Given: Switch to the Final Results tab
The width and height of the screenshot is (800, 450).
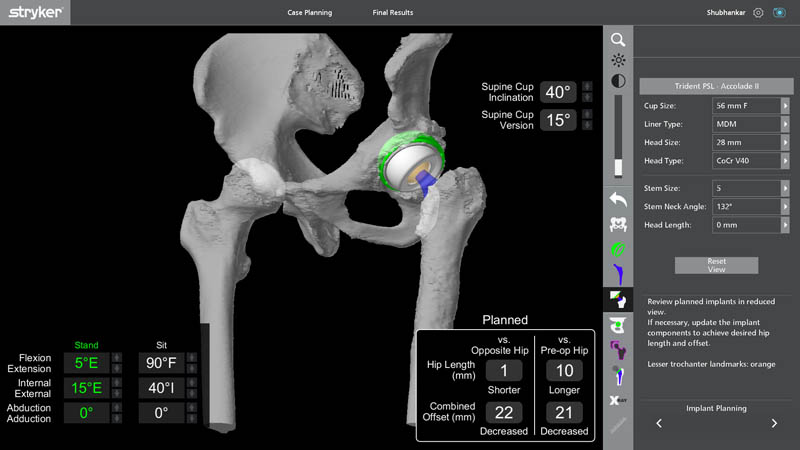Looking at the screenshot, I should coord(393,12).
